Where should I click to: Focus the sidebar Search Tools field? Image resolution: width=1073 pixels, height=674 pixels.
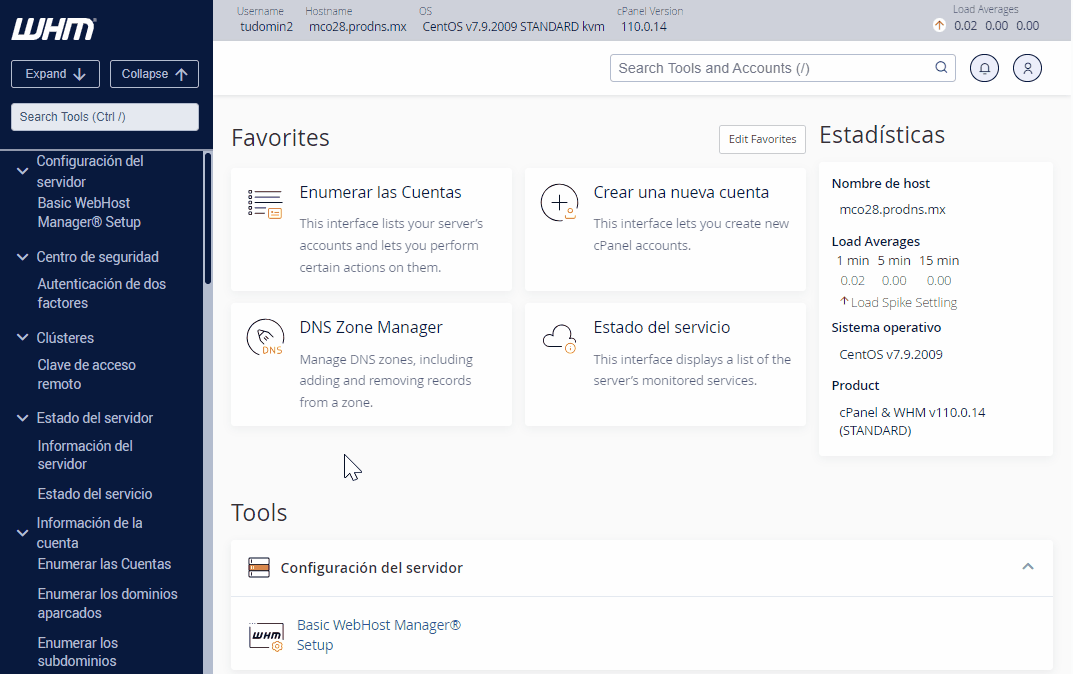click(105, 117)
